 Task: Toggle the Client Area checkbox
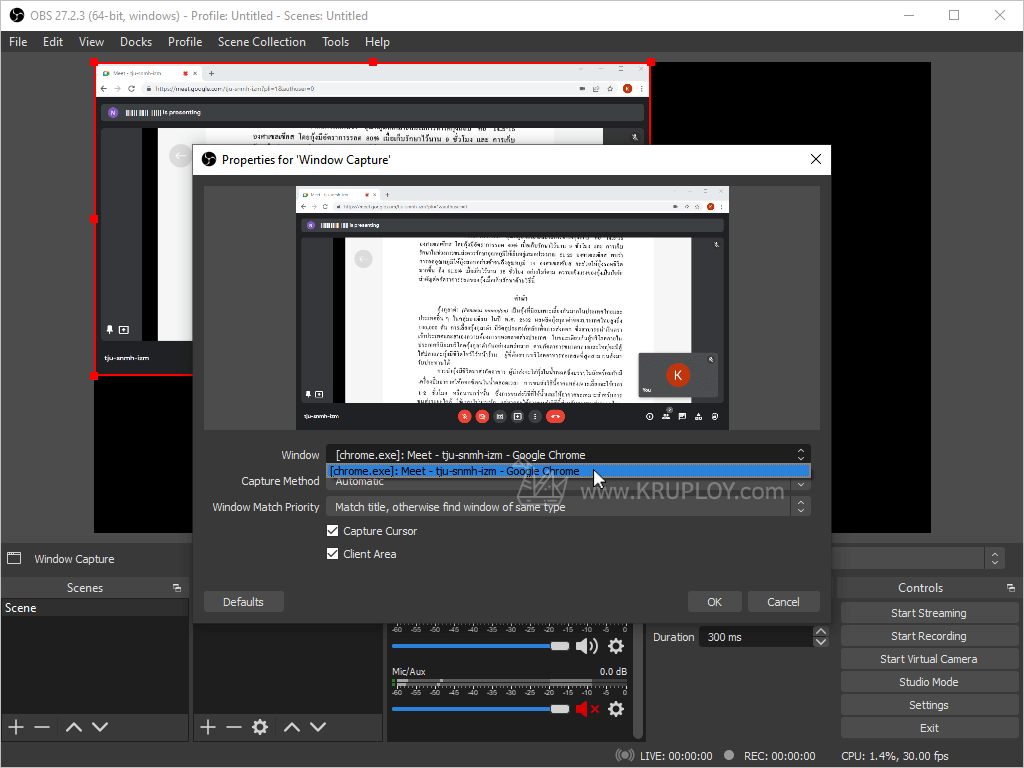point(332,553)
